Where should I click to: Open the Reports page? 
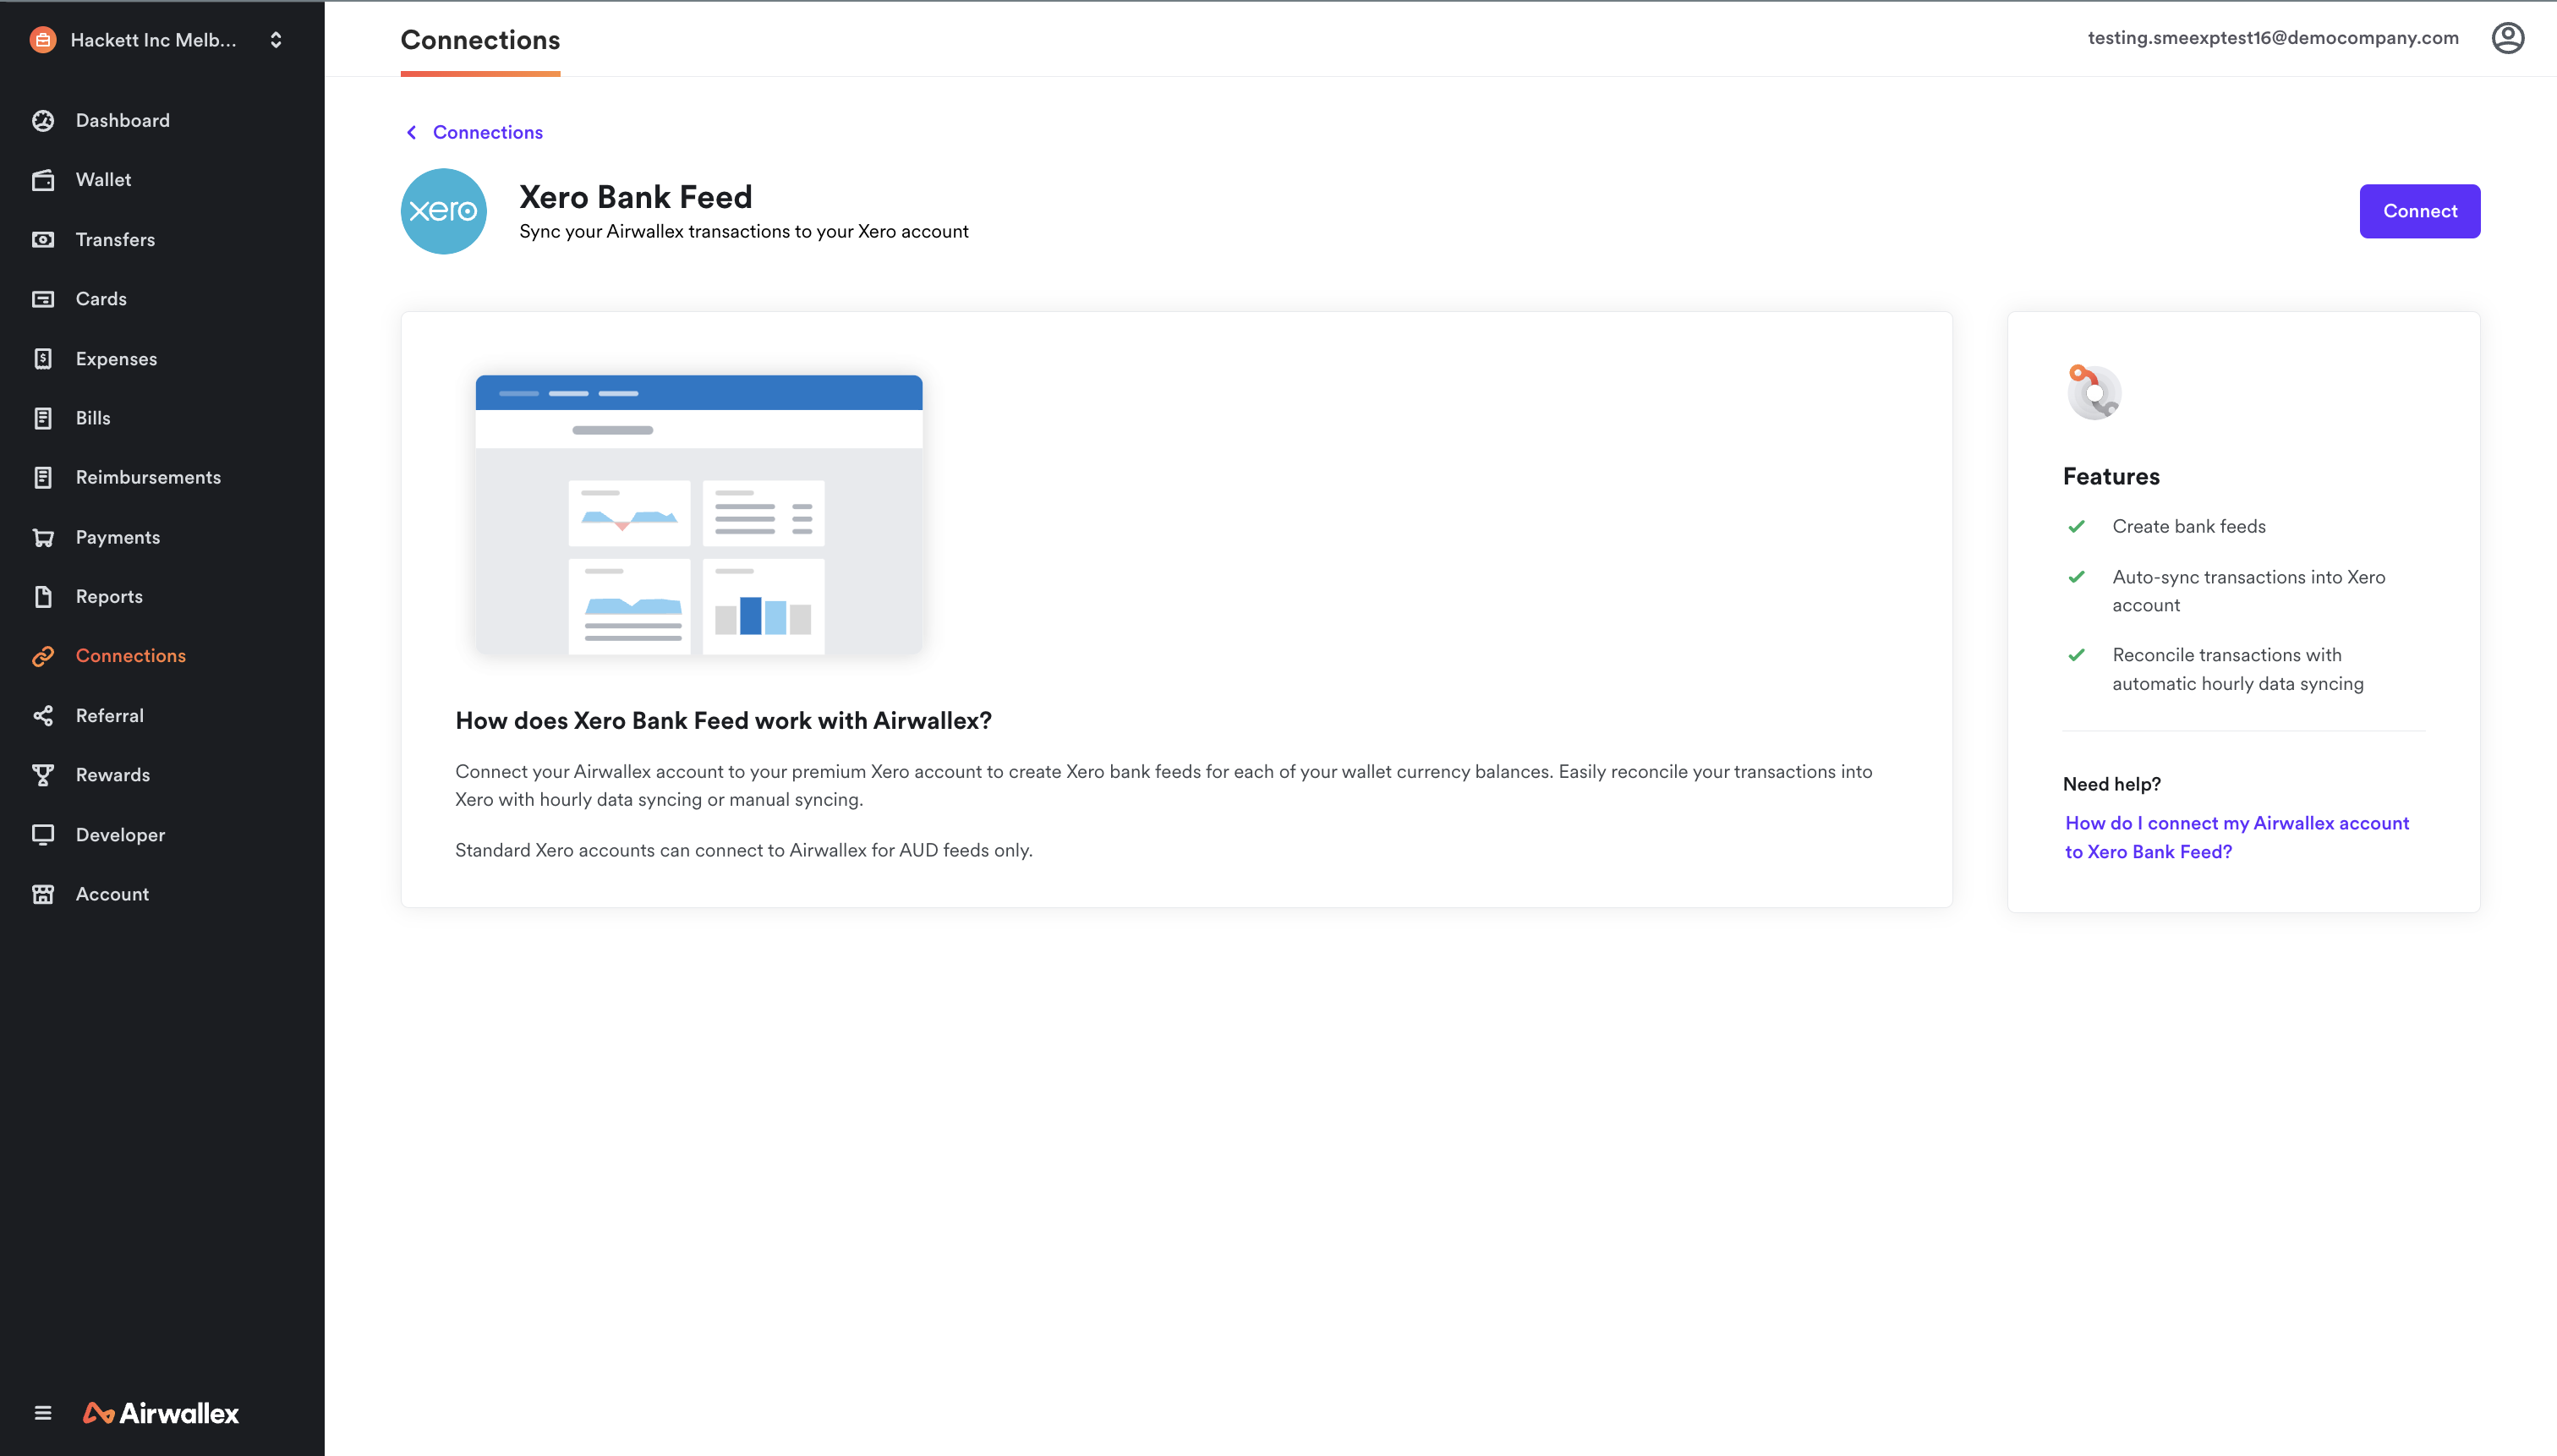pyautogui.click(x=109, y=597)
